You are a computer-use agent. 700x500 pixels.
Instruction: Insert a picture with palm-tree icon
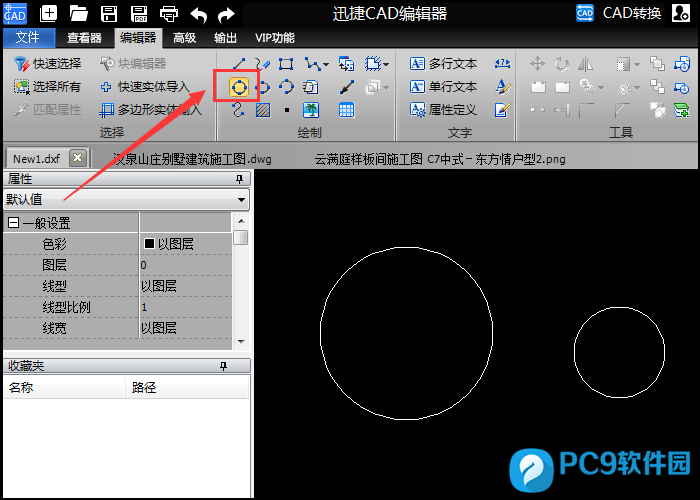[x=311, y=109]
